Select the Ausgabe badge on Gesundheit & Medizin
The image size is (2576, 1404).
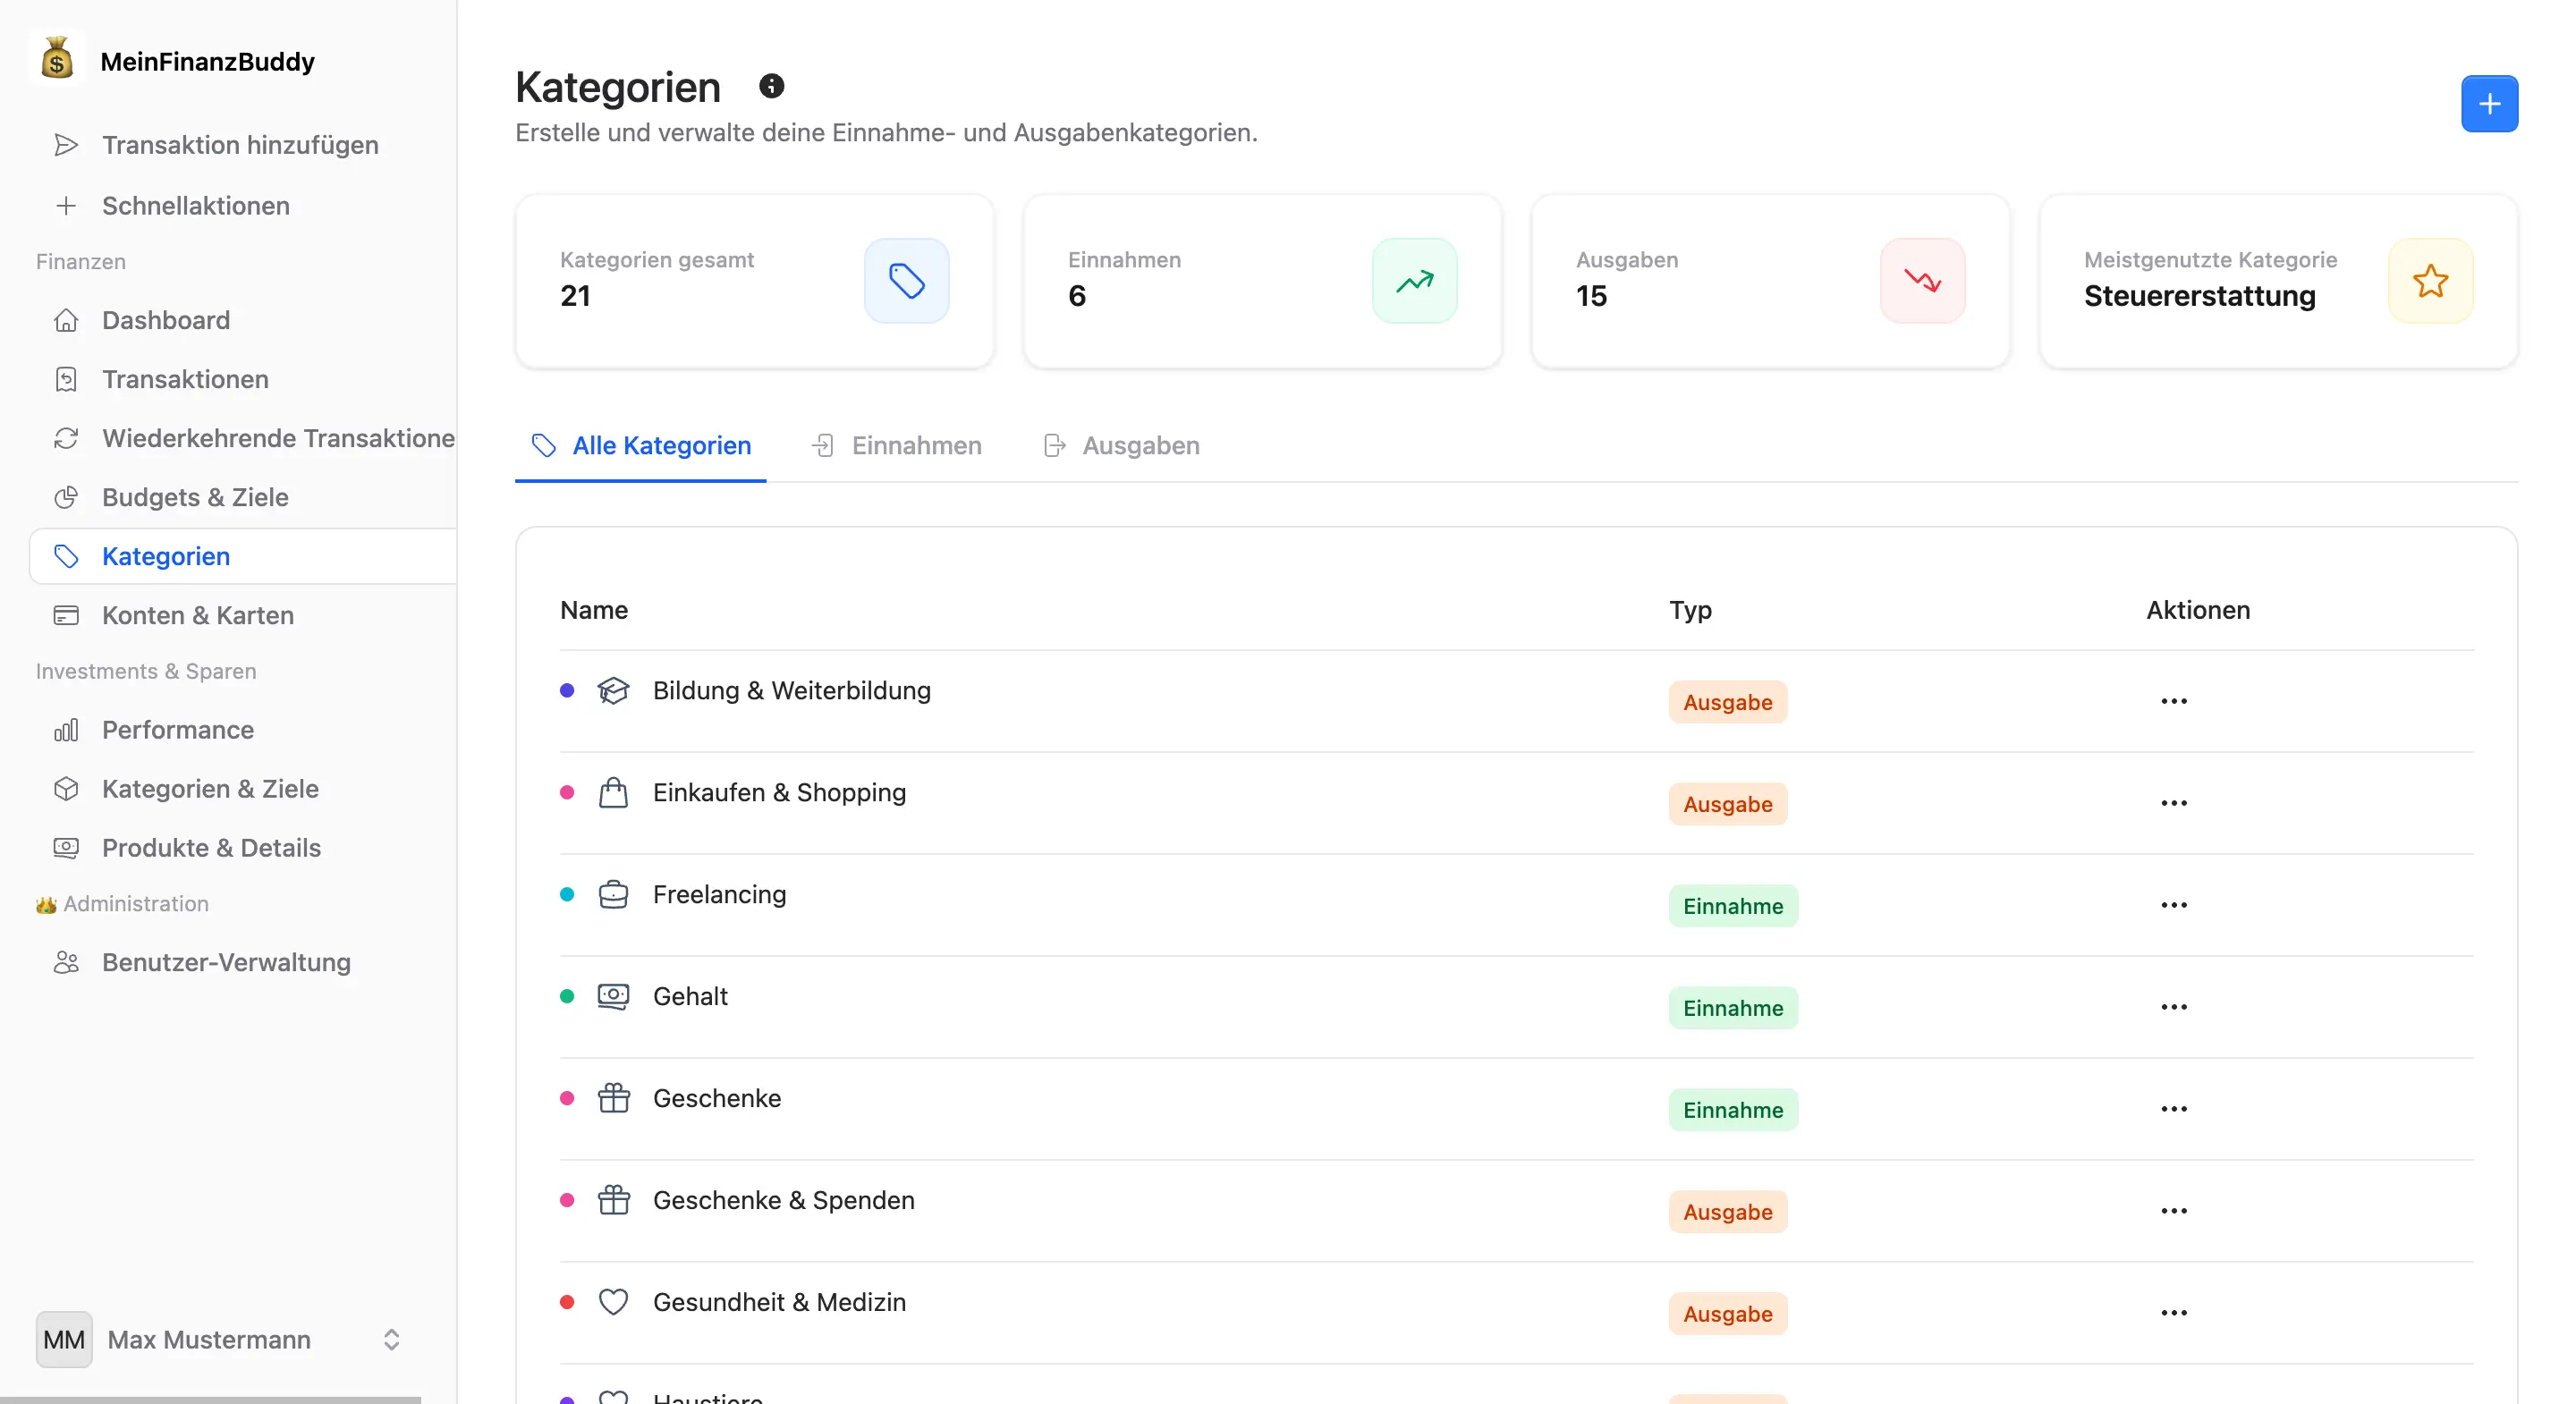click(1727, 1313)
